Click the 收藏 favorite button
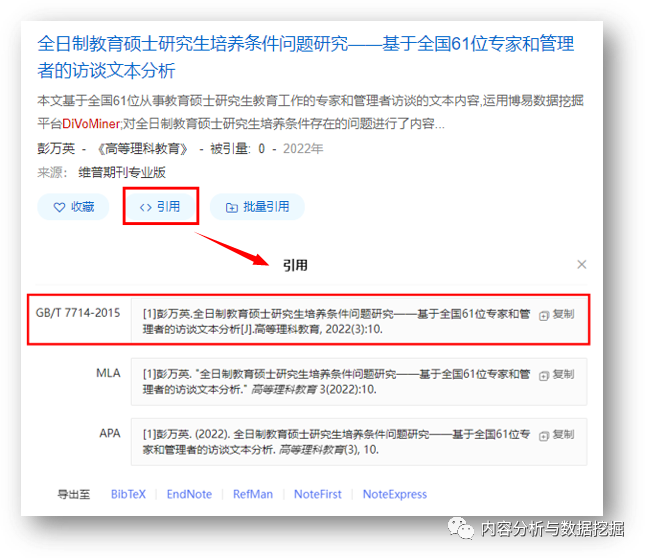 [73, 207]
